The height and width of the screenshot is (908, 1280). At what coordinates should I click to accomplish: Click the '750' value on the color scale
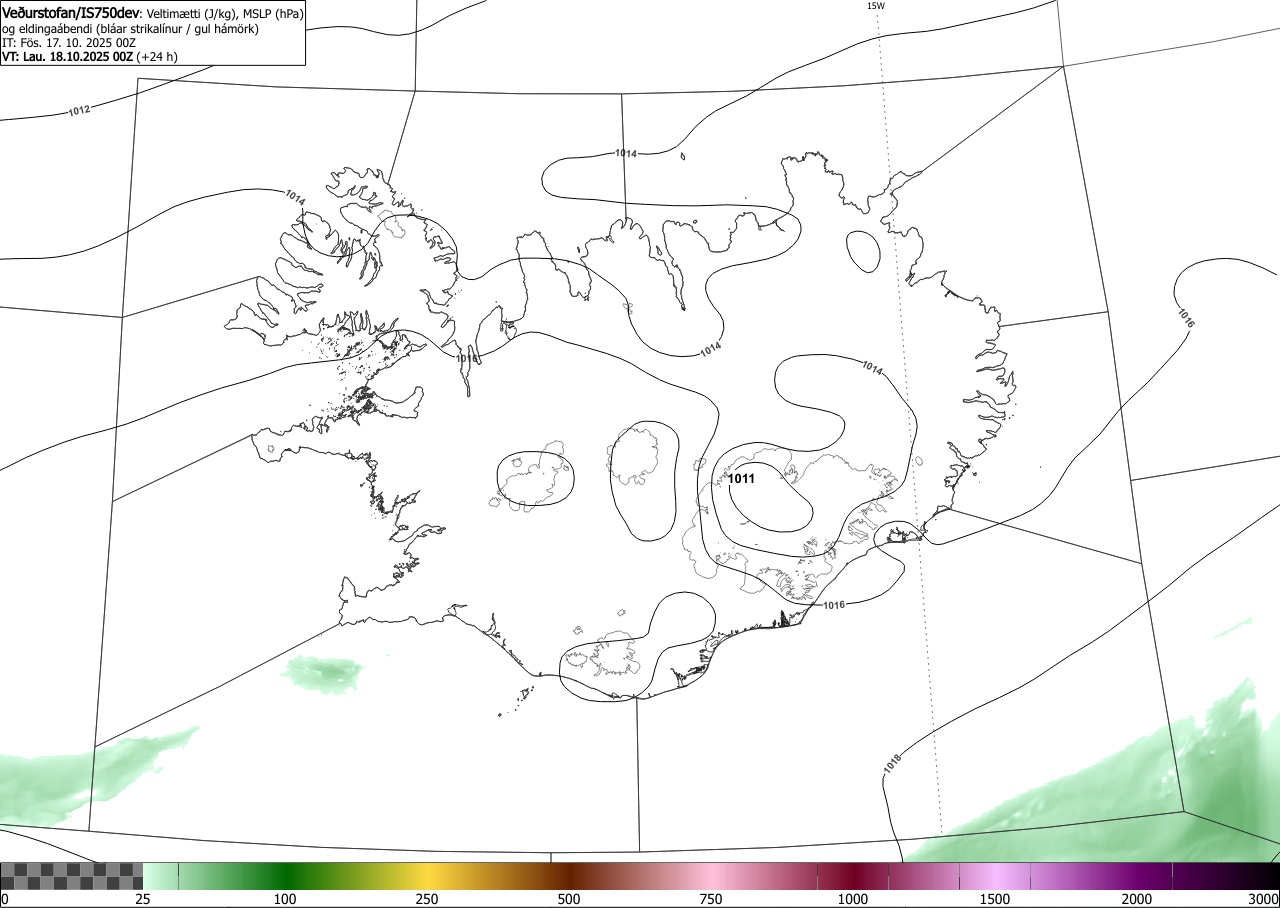click(711, 899)
